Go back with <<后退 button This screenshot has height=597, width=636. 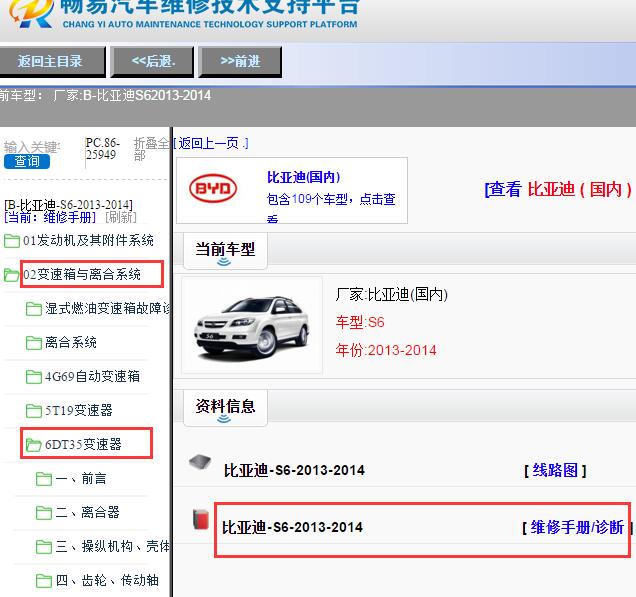[153, 62]
